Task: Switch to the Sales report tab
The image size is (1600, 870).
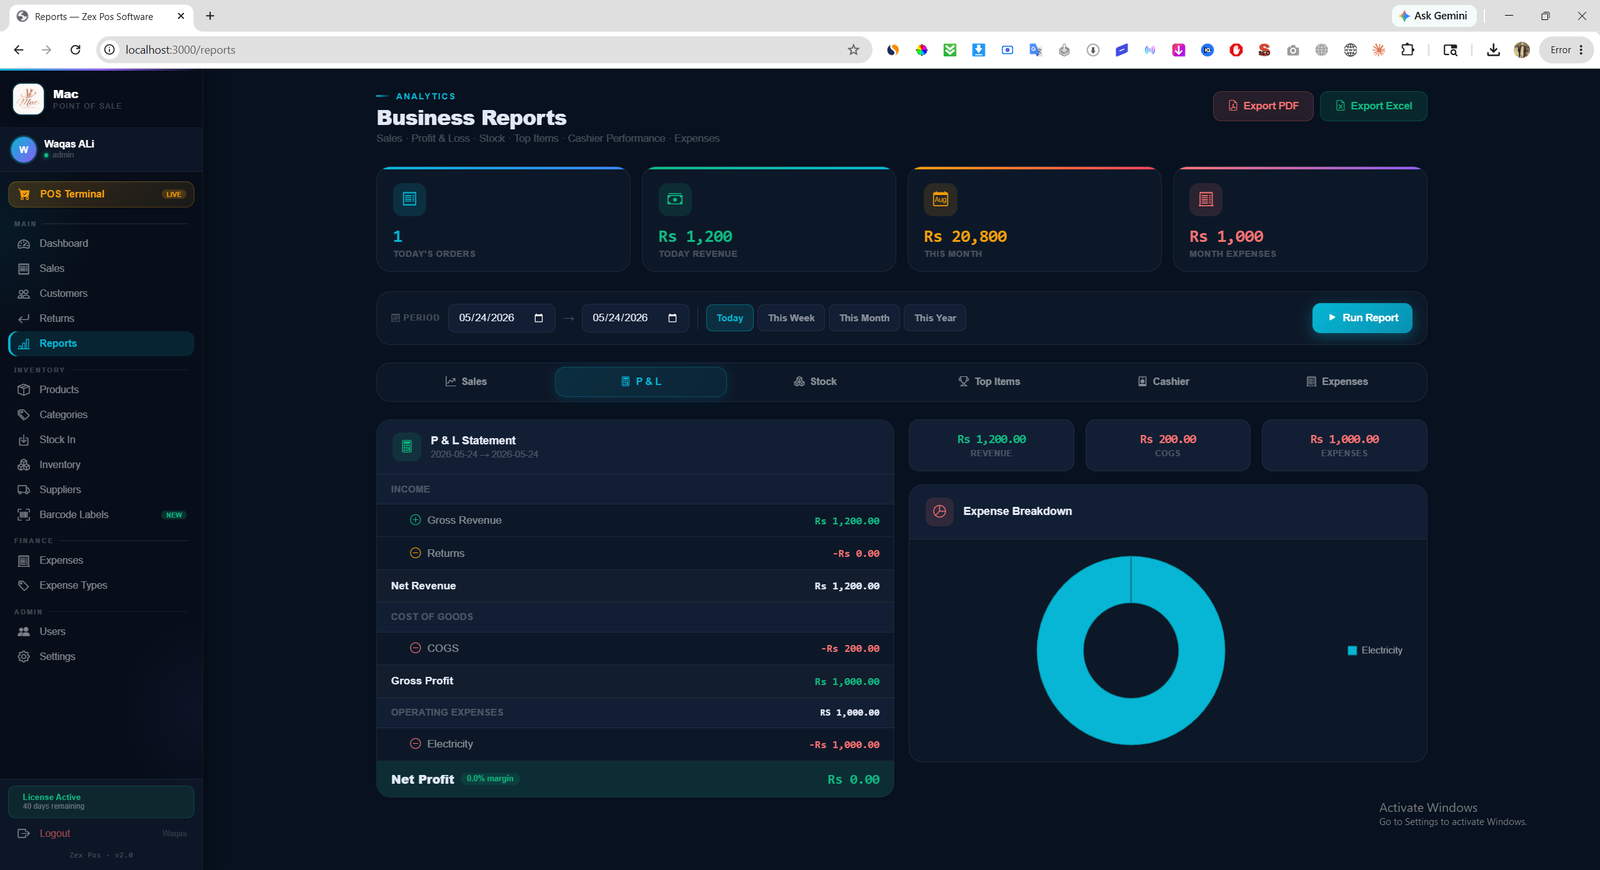Action: 466,382
